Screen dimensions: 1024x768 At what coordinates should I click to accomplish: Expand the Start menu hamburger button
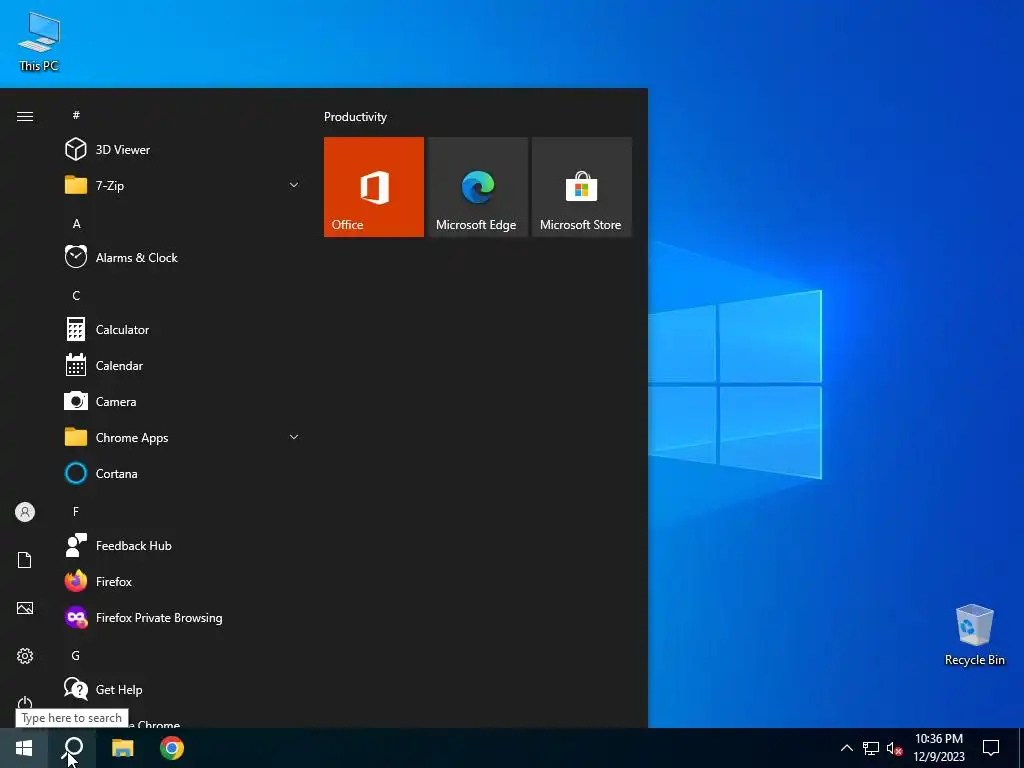[x=25, y=116]
